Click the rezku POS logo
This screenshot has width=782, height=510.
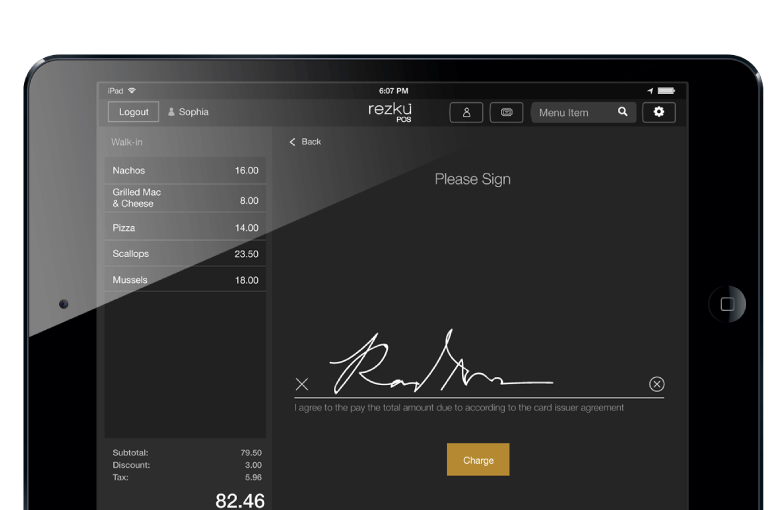point(390,112)
